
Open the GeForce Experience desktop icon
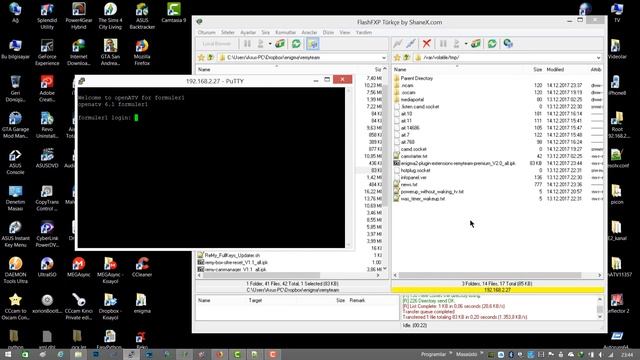(x=47, y=52)
